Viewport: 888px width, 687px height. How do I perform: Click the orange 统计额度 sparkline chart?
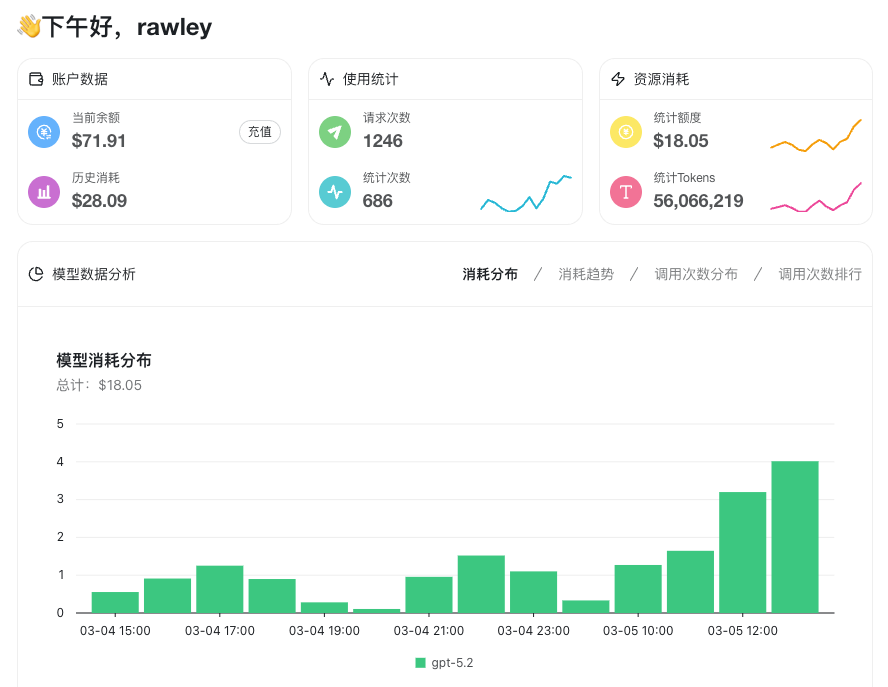pyautogui.click(x=816, y=137)
